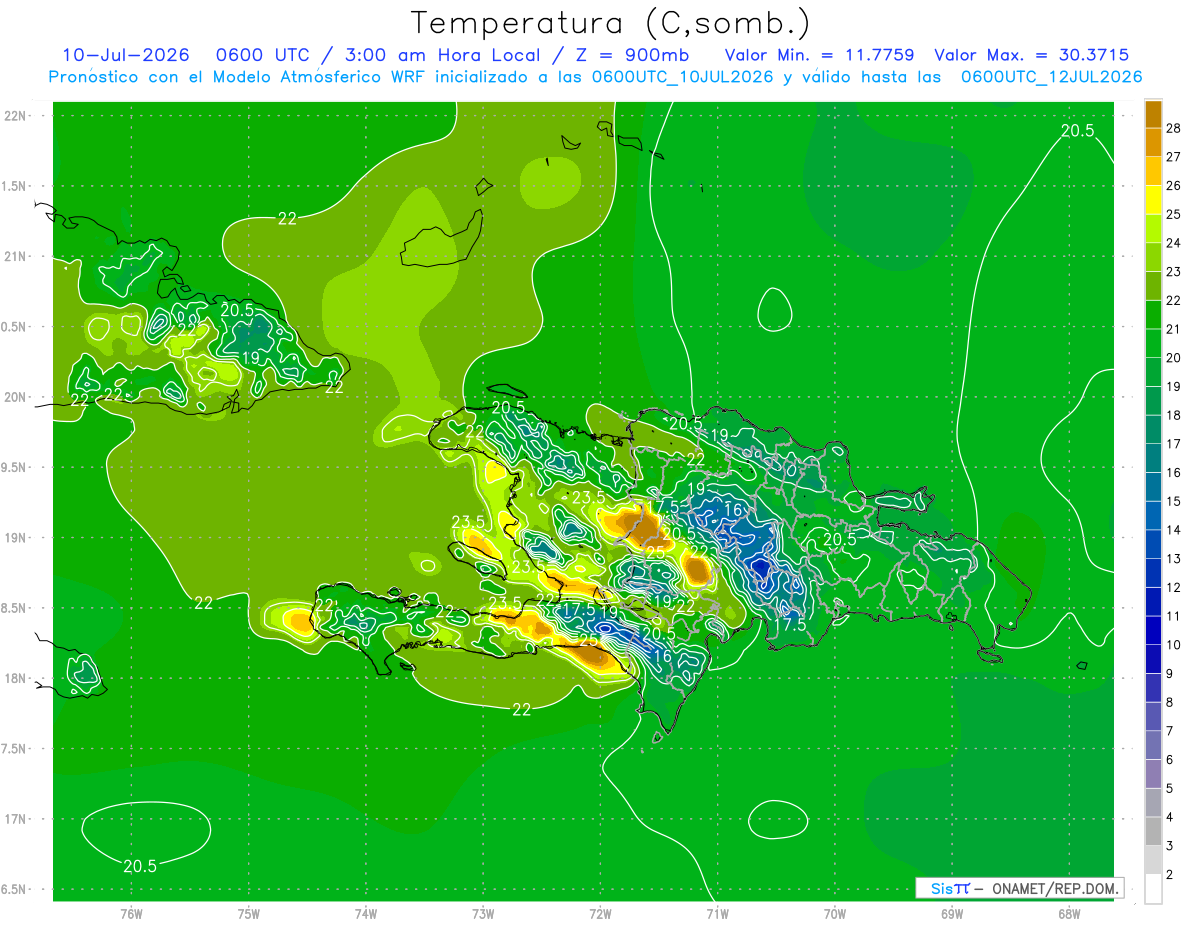1200x927 pixels.
Task: Click the '23' contour label over Haiti
Action: click(522, 567)
